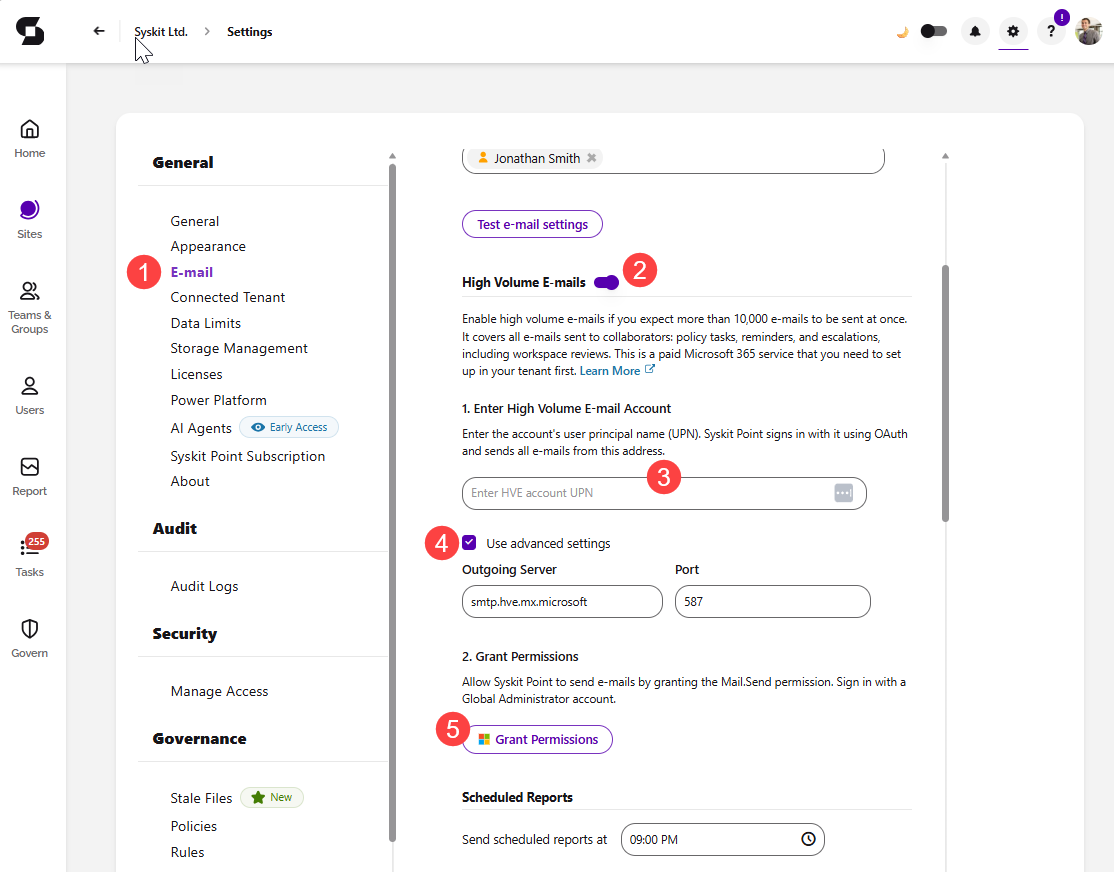The width and height of the screenshot is (1114, 872).
Task: Open the Learn More link
Action: tap(610, 371)
